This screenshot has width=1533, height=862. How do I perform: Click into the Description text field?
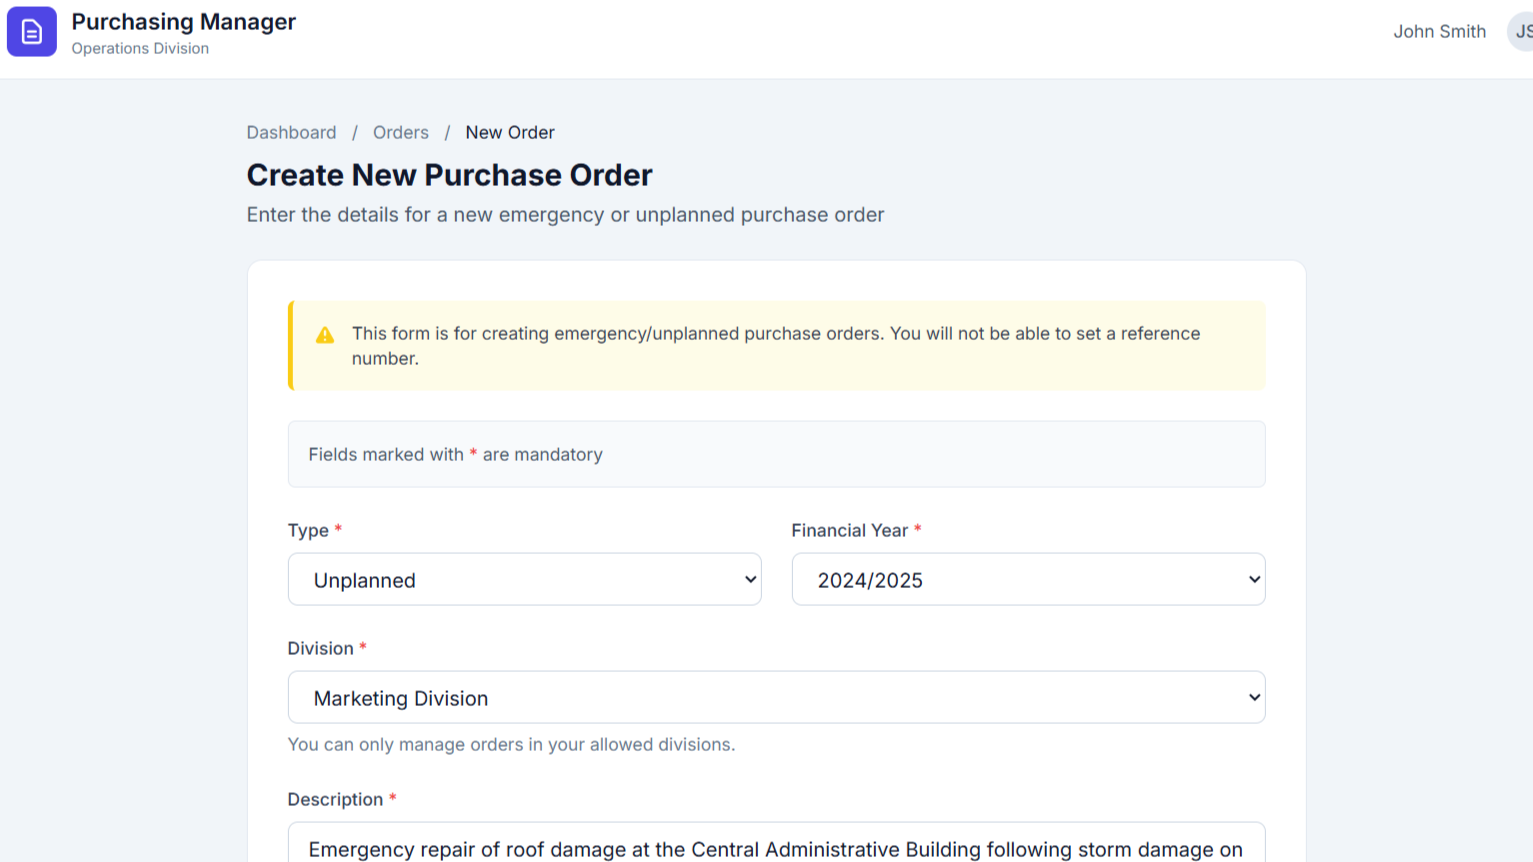(x=776, y=846)
